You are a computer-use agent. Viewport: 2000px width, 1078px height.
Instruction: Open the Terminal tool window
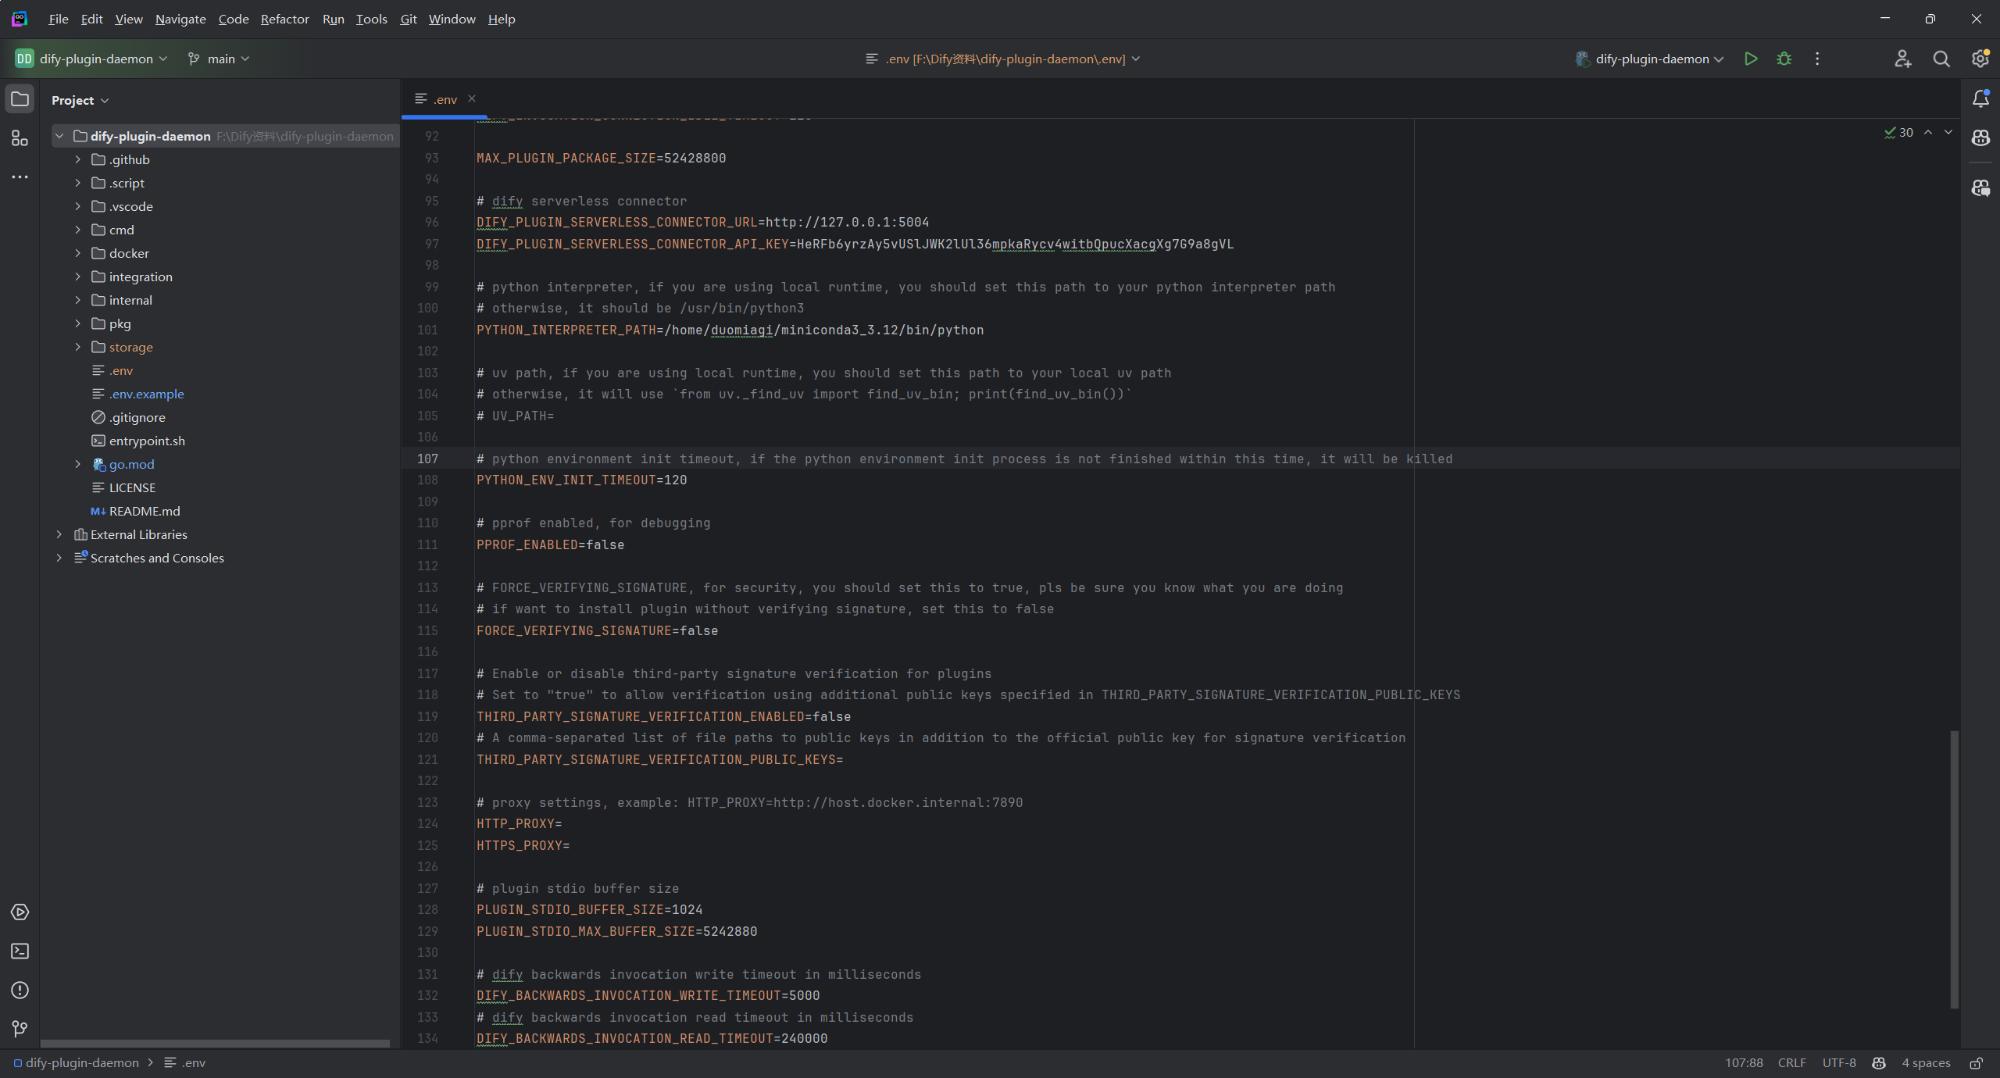click(x=19, y=951)
